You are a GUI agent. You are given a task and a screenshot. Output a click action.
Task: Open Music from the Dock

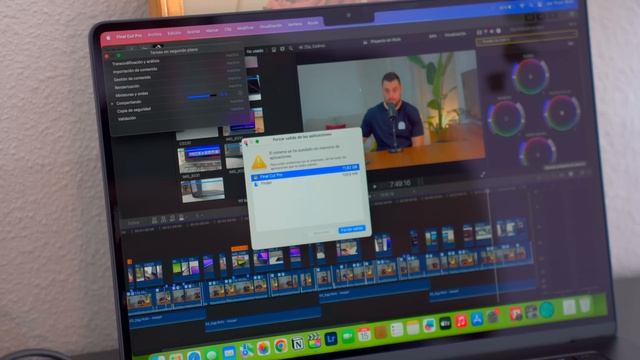(x=461, y=321)
